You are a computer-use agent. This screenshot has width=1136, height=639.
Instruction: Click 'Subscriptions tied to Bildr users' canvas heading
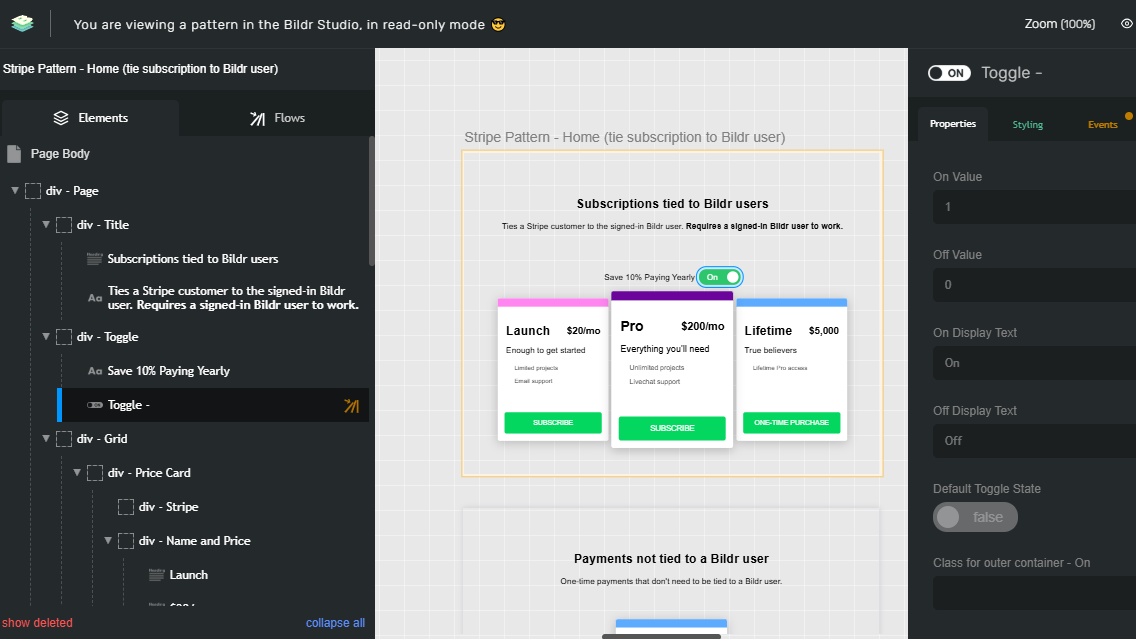coord(672,204)
